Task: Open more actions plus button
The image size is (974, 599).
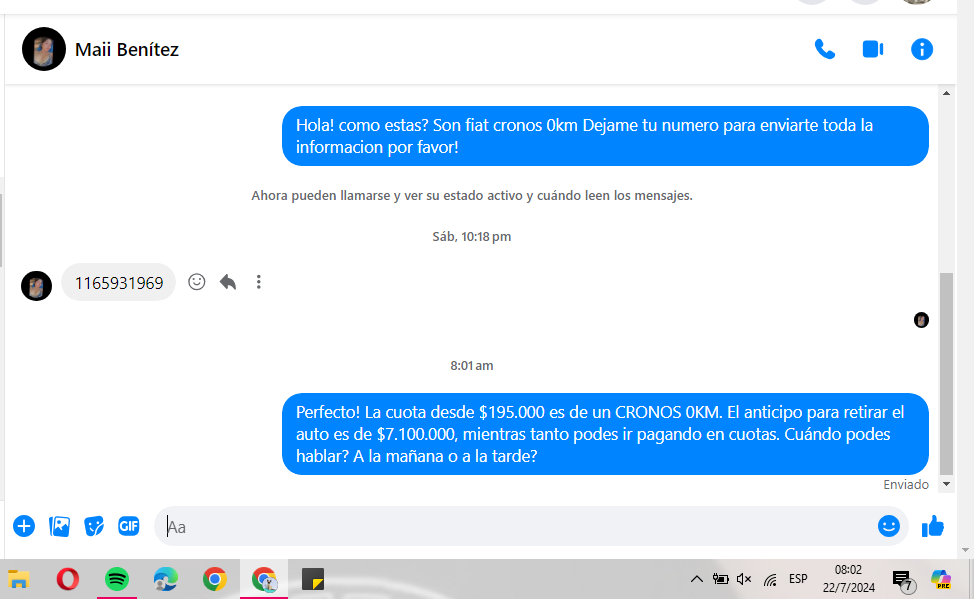Action: 24,526
